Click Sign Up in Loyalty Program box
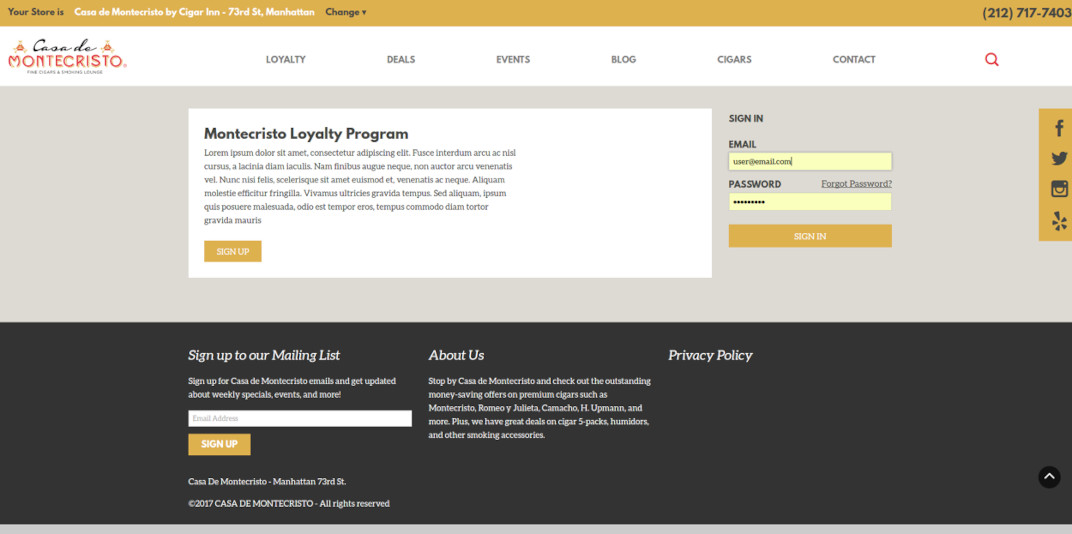Viewport: 1072px width, 534px height. [x=232, y=251]
